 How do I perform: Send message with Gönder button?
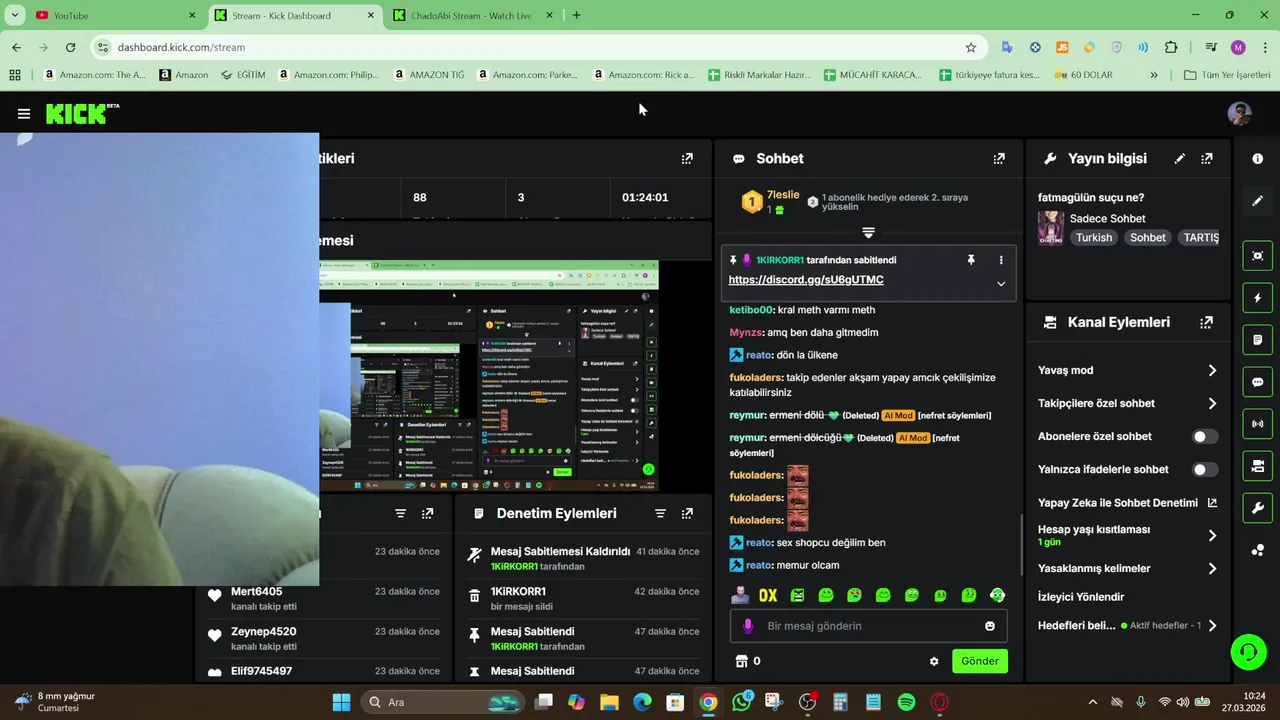pos(980,661)
